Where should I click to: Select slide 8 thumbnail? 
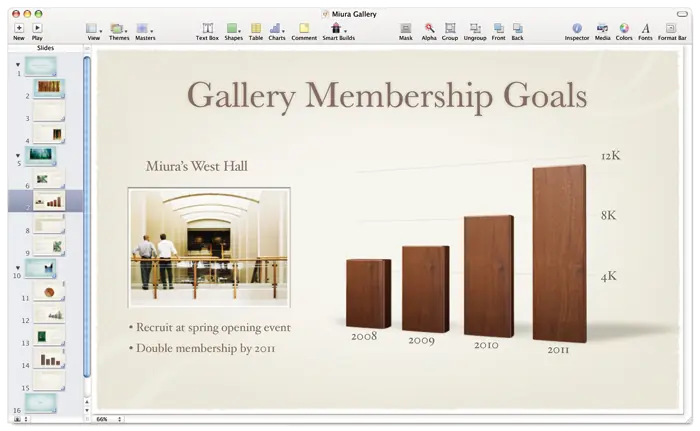(49, 223)
